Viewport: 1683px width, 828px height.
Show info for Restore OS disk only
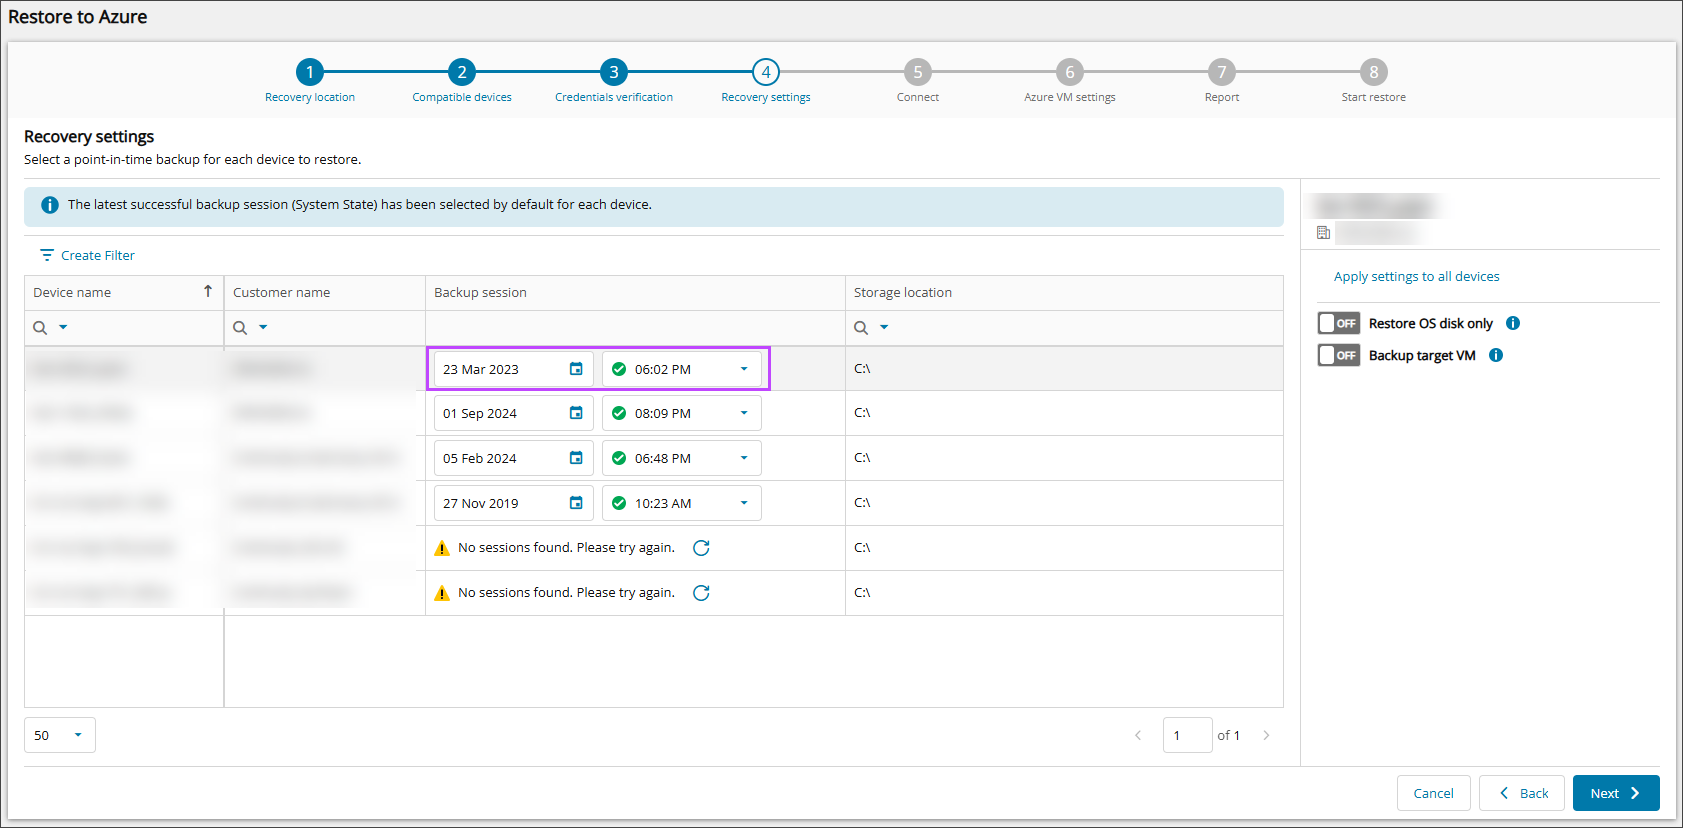coord(1513,323)
